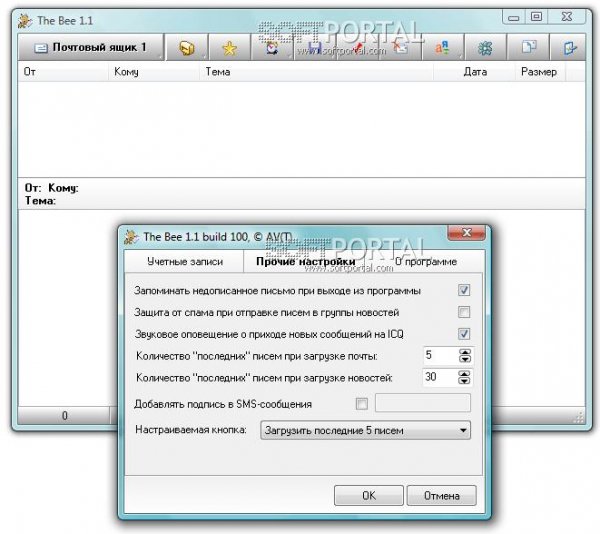
Task: Click the envelope with red X icon
Action: point(400,48)
